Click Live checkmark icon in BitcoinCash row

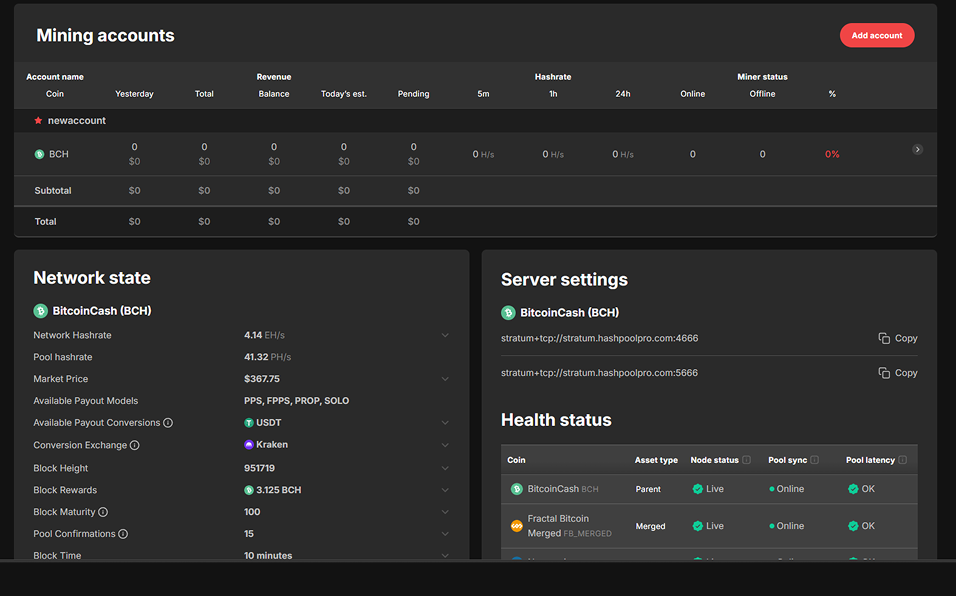[697, 489]
